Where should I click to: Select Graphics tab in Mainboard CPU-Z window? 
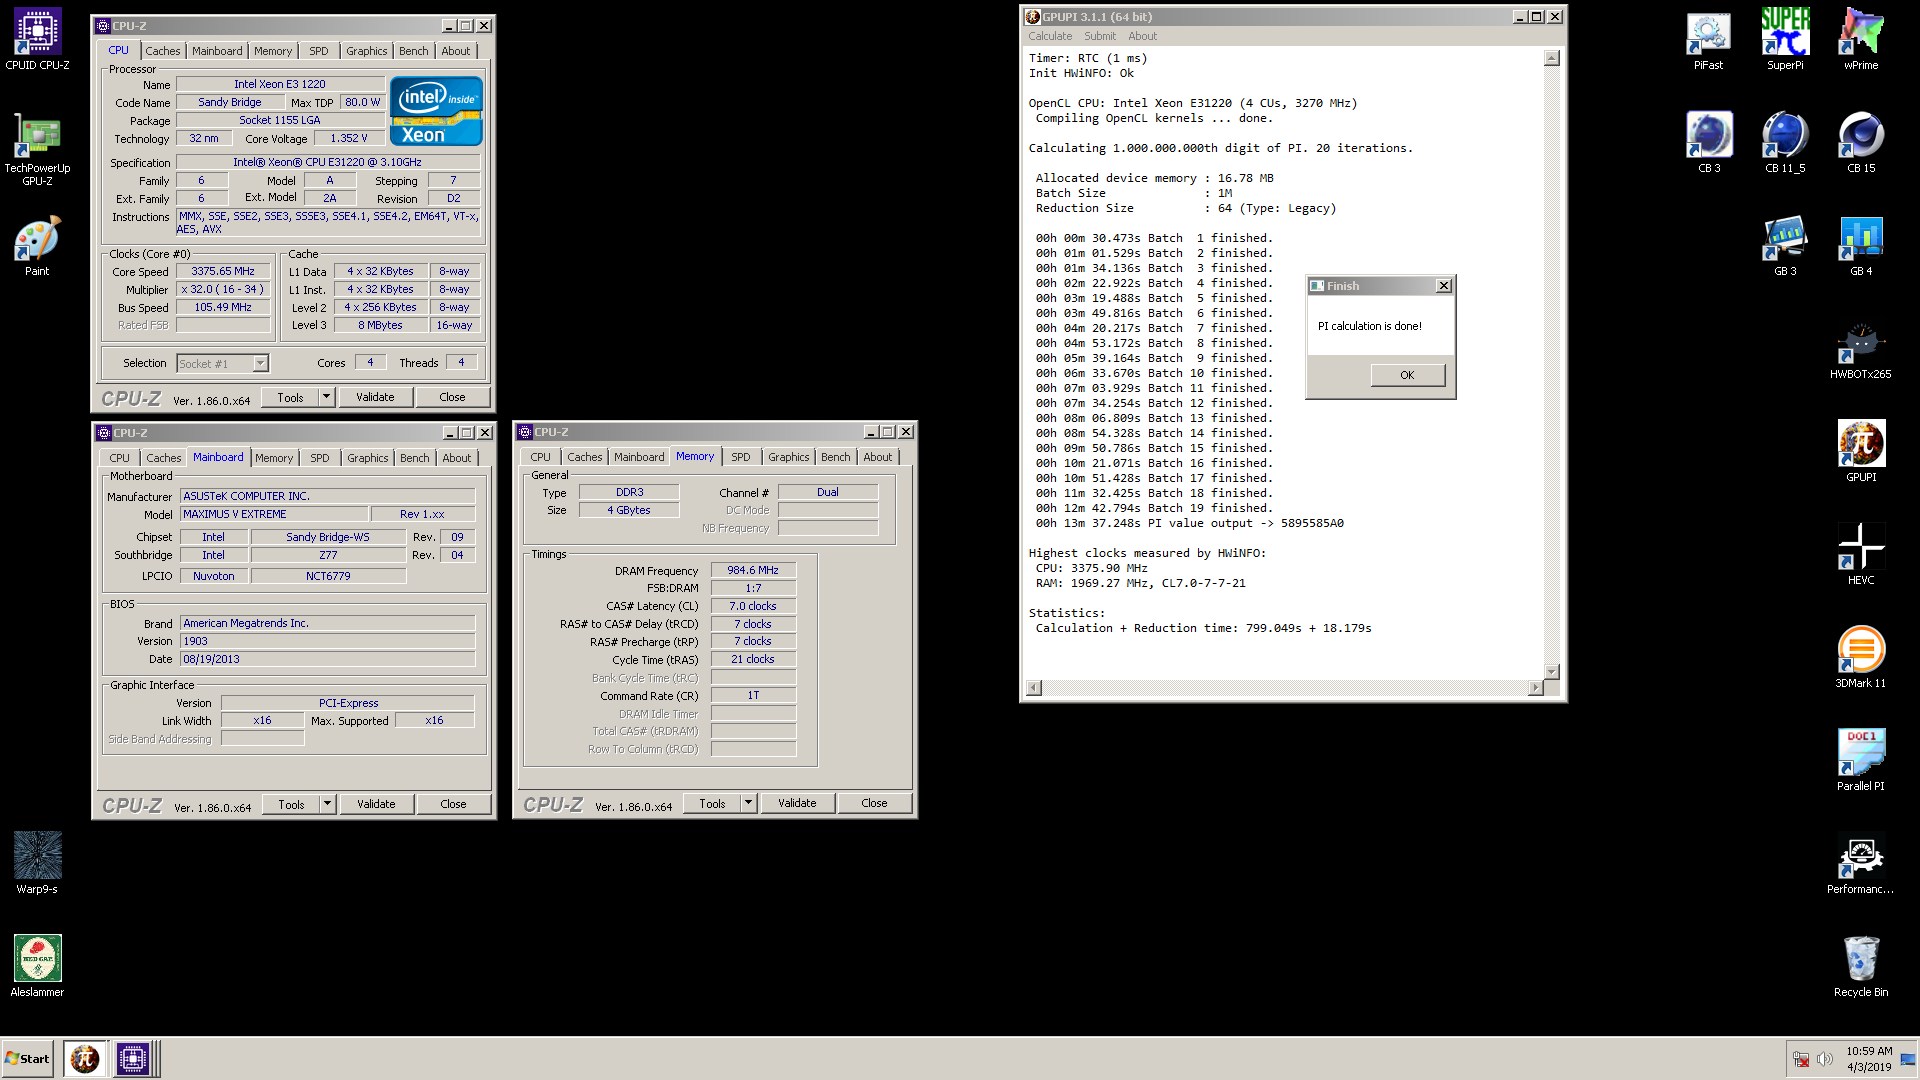367,458
